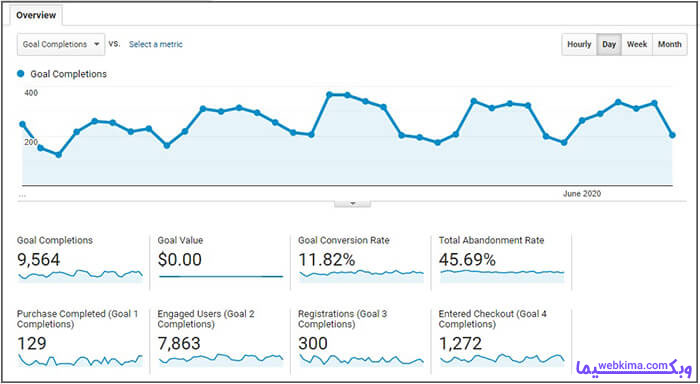Click the Registrations sparkline chart
Viewport: 700px width, 384px height.
[x=361, y=360]
